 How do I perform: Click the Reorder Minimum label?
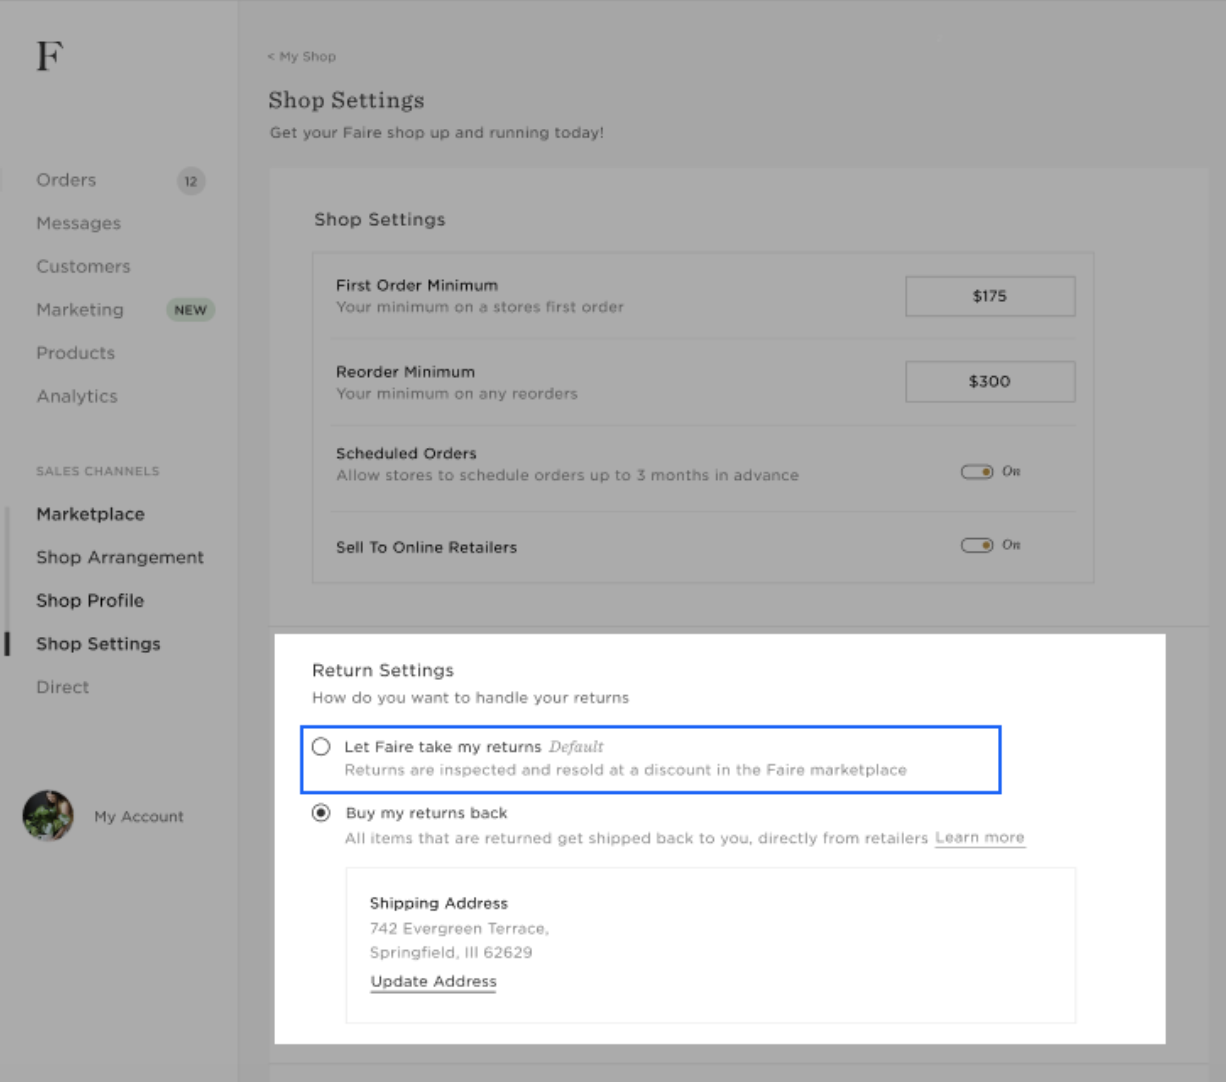click(405, 371)
